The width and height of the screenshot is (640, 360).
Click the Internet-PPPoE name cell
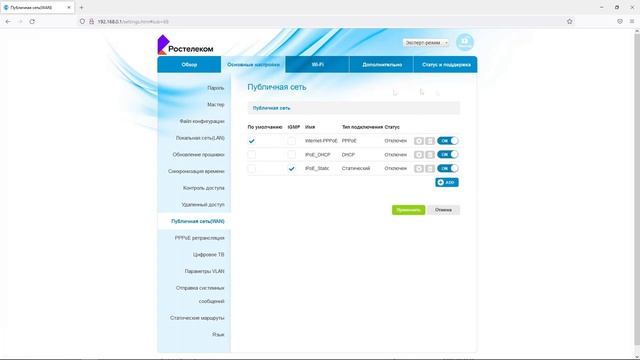[x=321, y=141]
